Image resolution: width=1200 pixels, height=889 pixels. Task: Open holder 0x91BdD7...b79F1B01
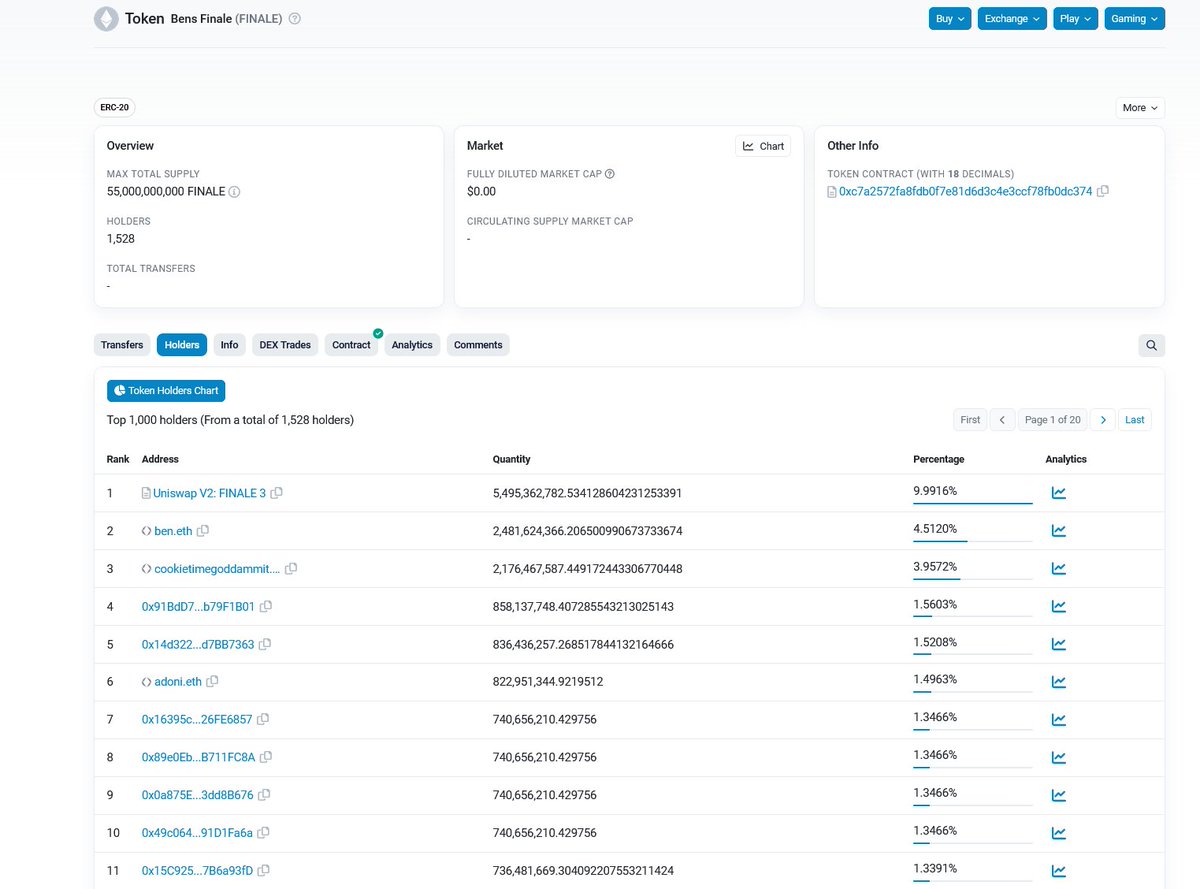(x=198, y=607)
